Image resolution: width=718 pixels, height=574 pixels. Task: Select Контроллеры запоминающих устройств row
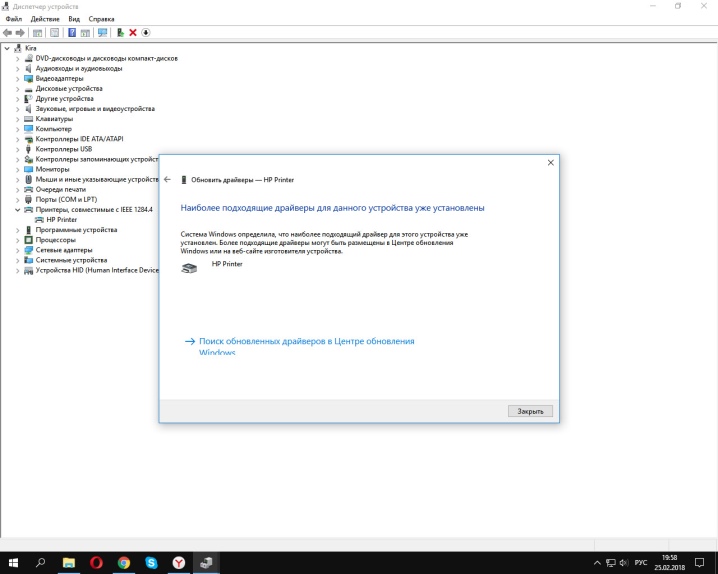97,159
